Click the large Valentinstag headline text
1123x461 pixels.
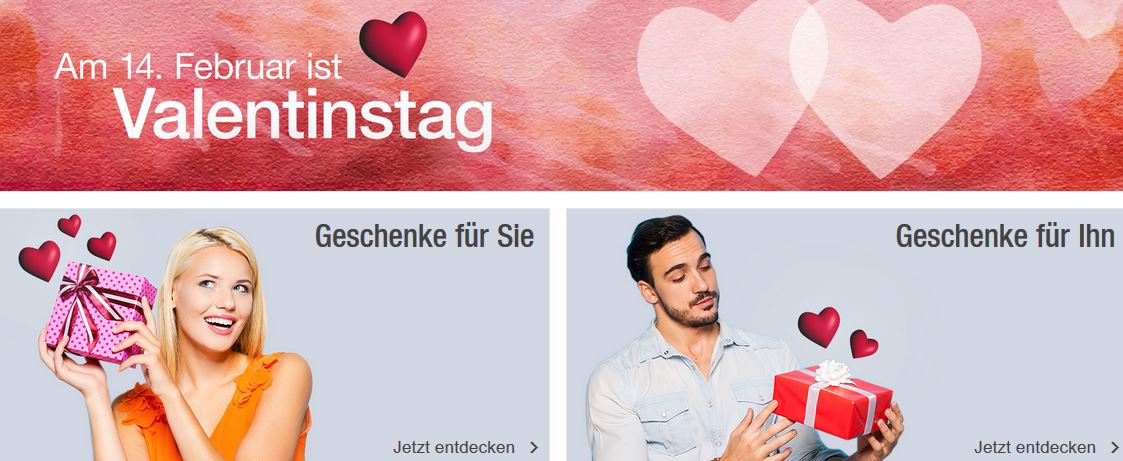(303, 115)
